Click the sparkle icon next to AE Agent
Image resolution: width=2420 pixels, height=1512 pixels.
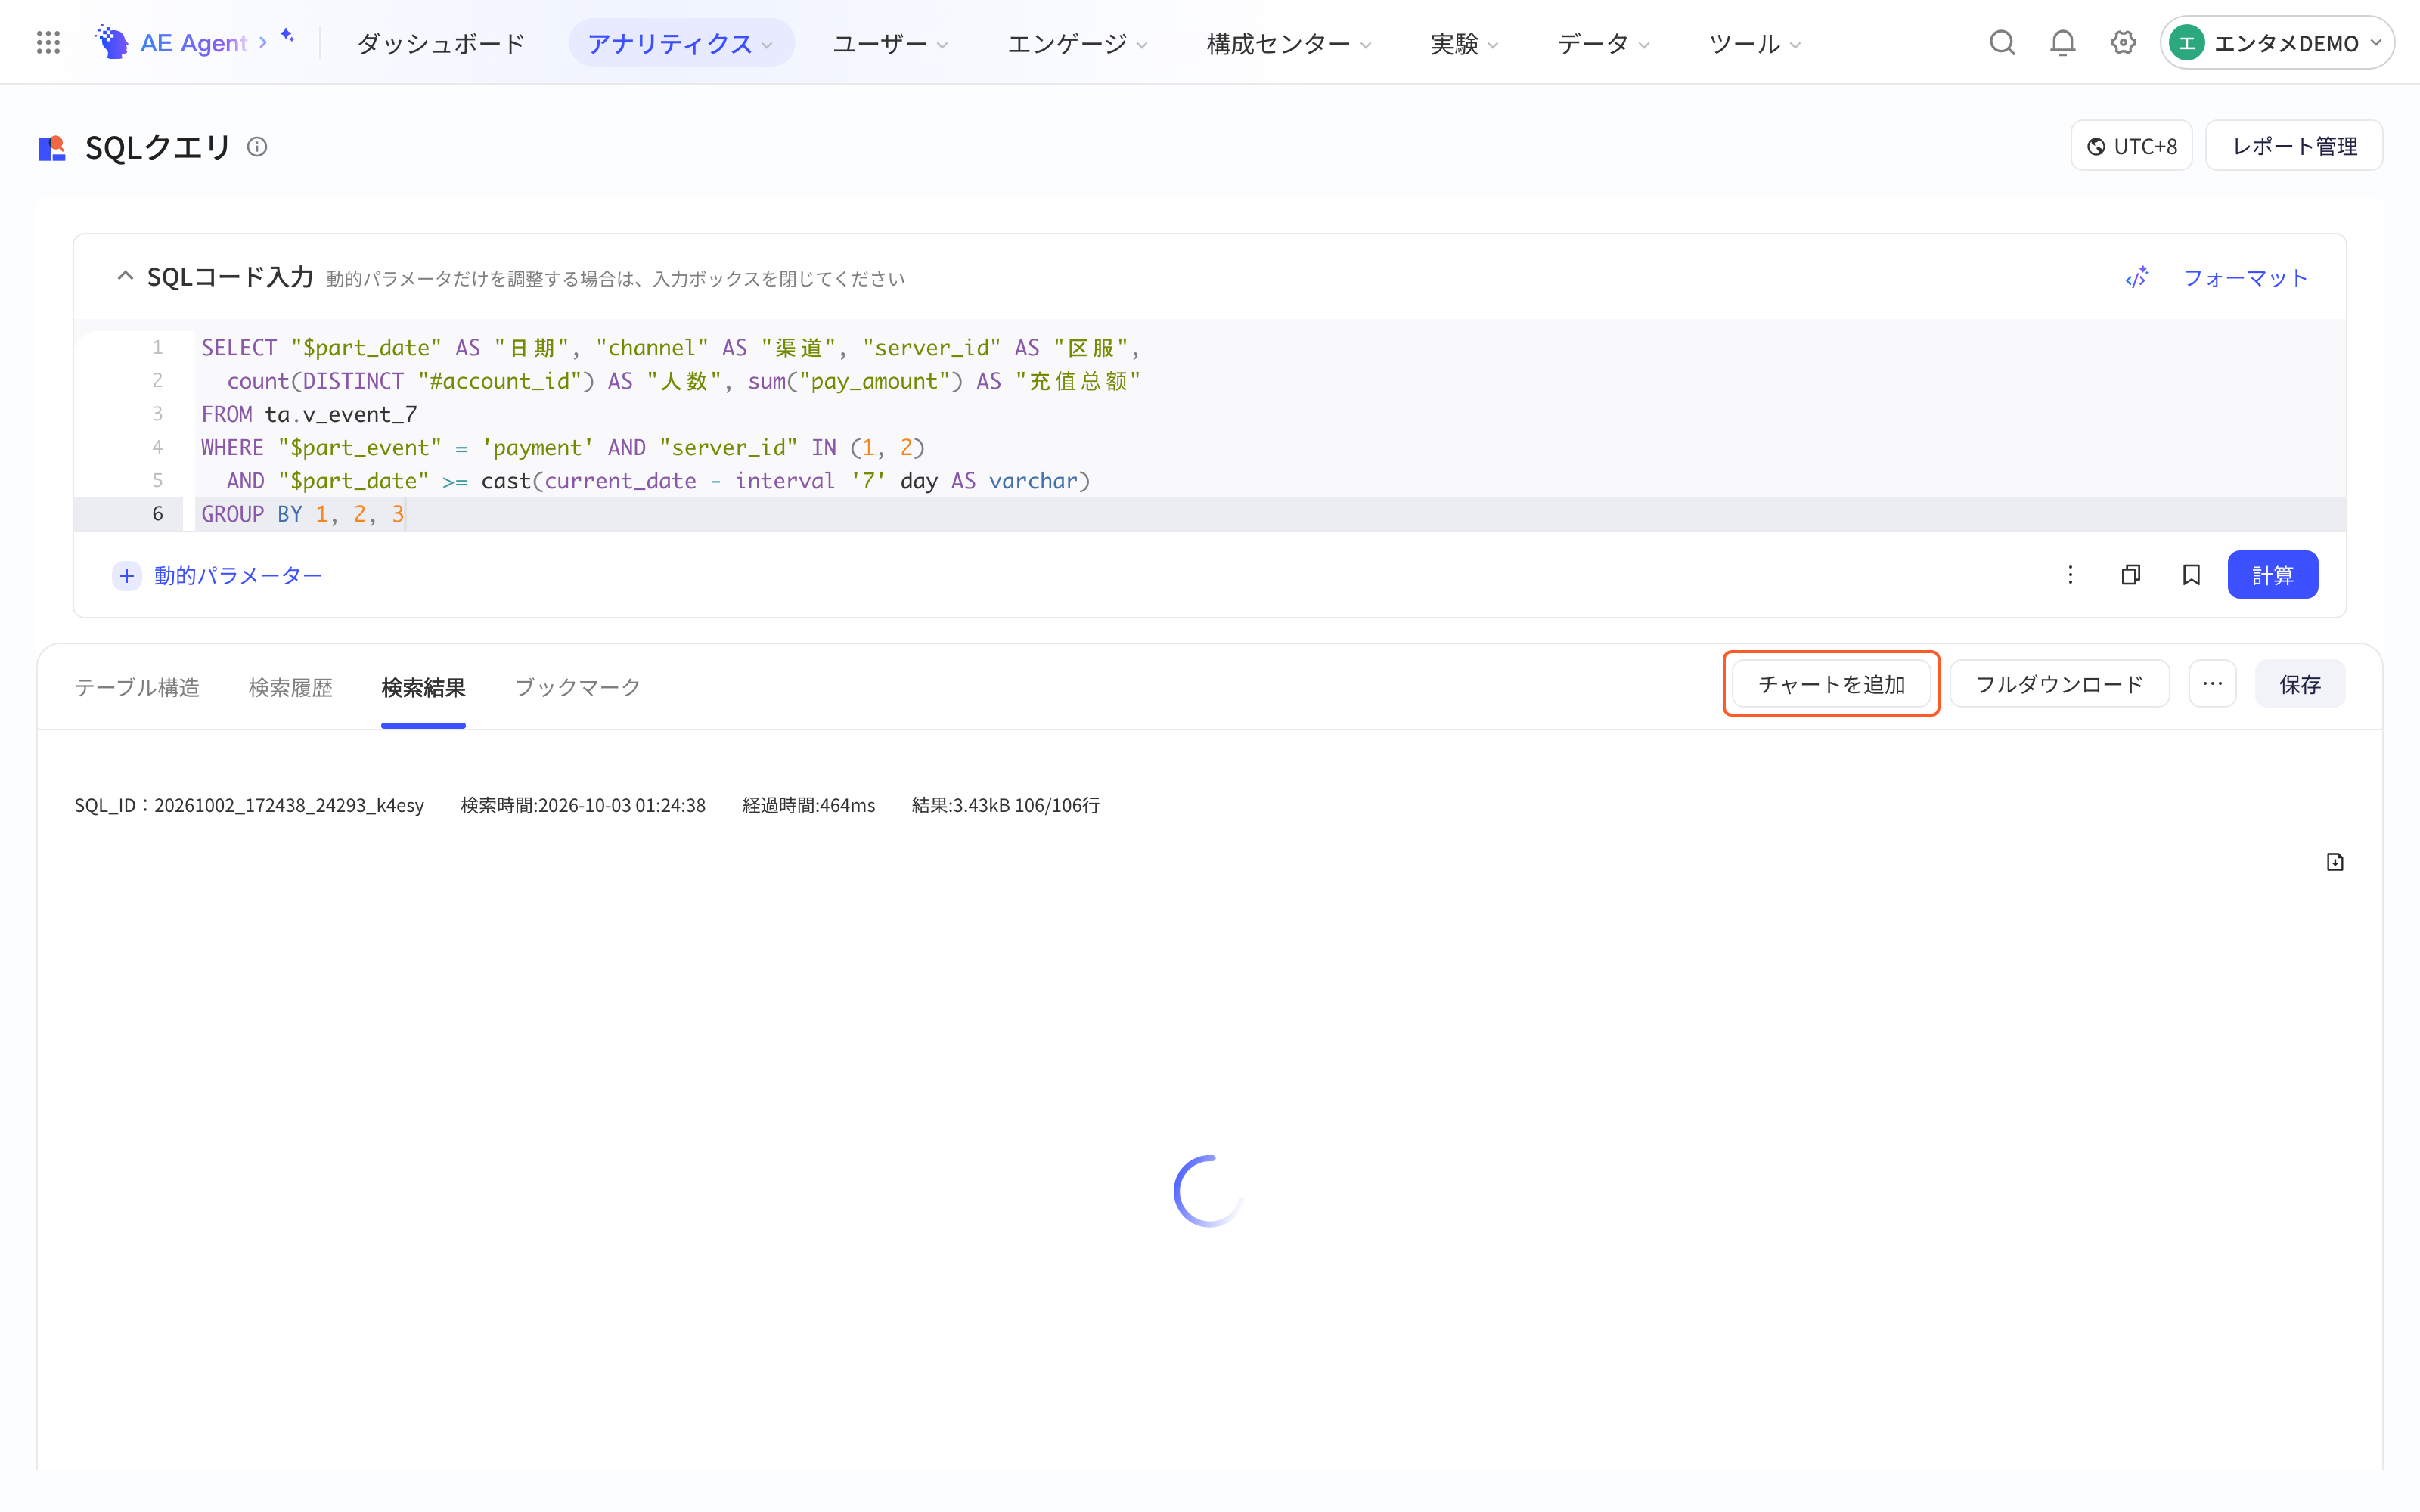[x=287, y=36]
